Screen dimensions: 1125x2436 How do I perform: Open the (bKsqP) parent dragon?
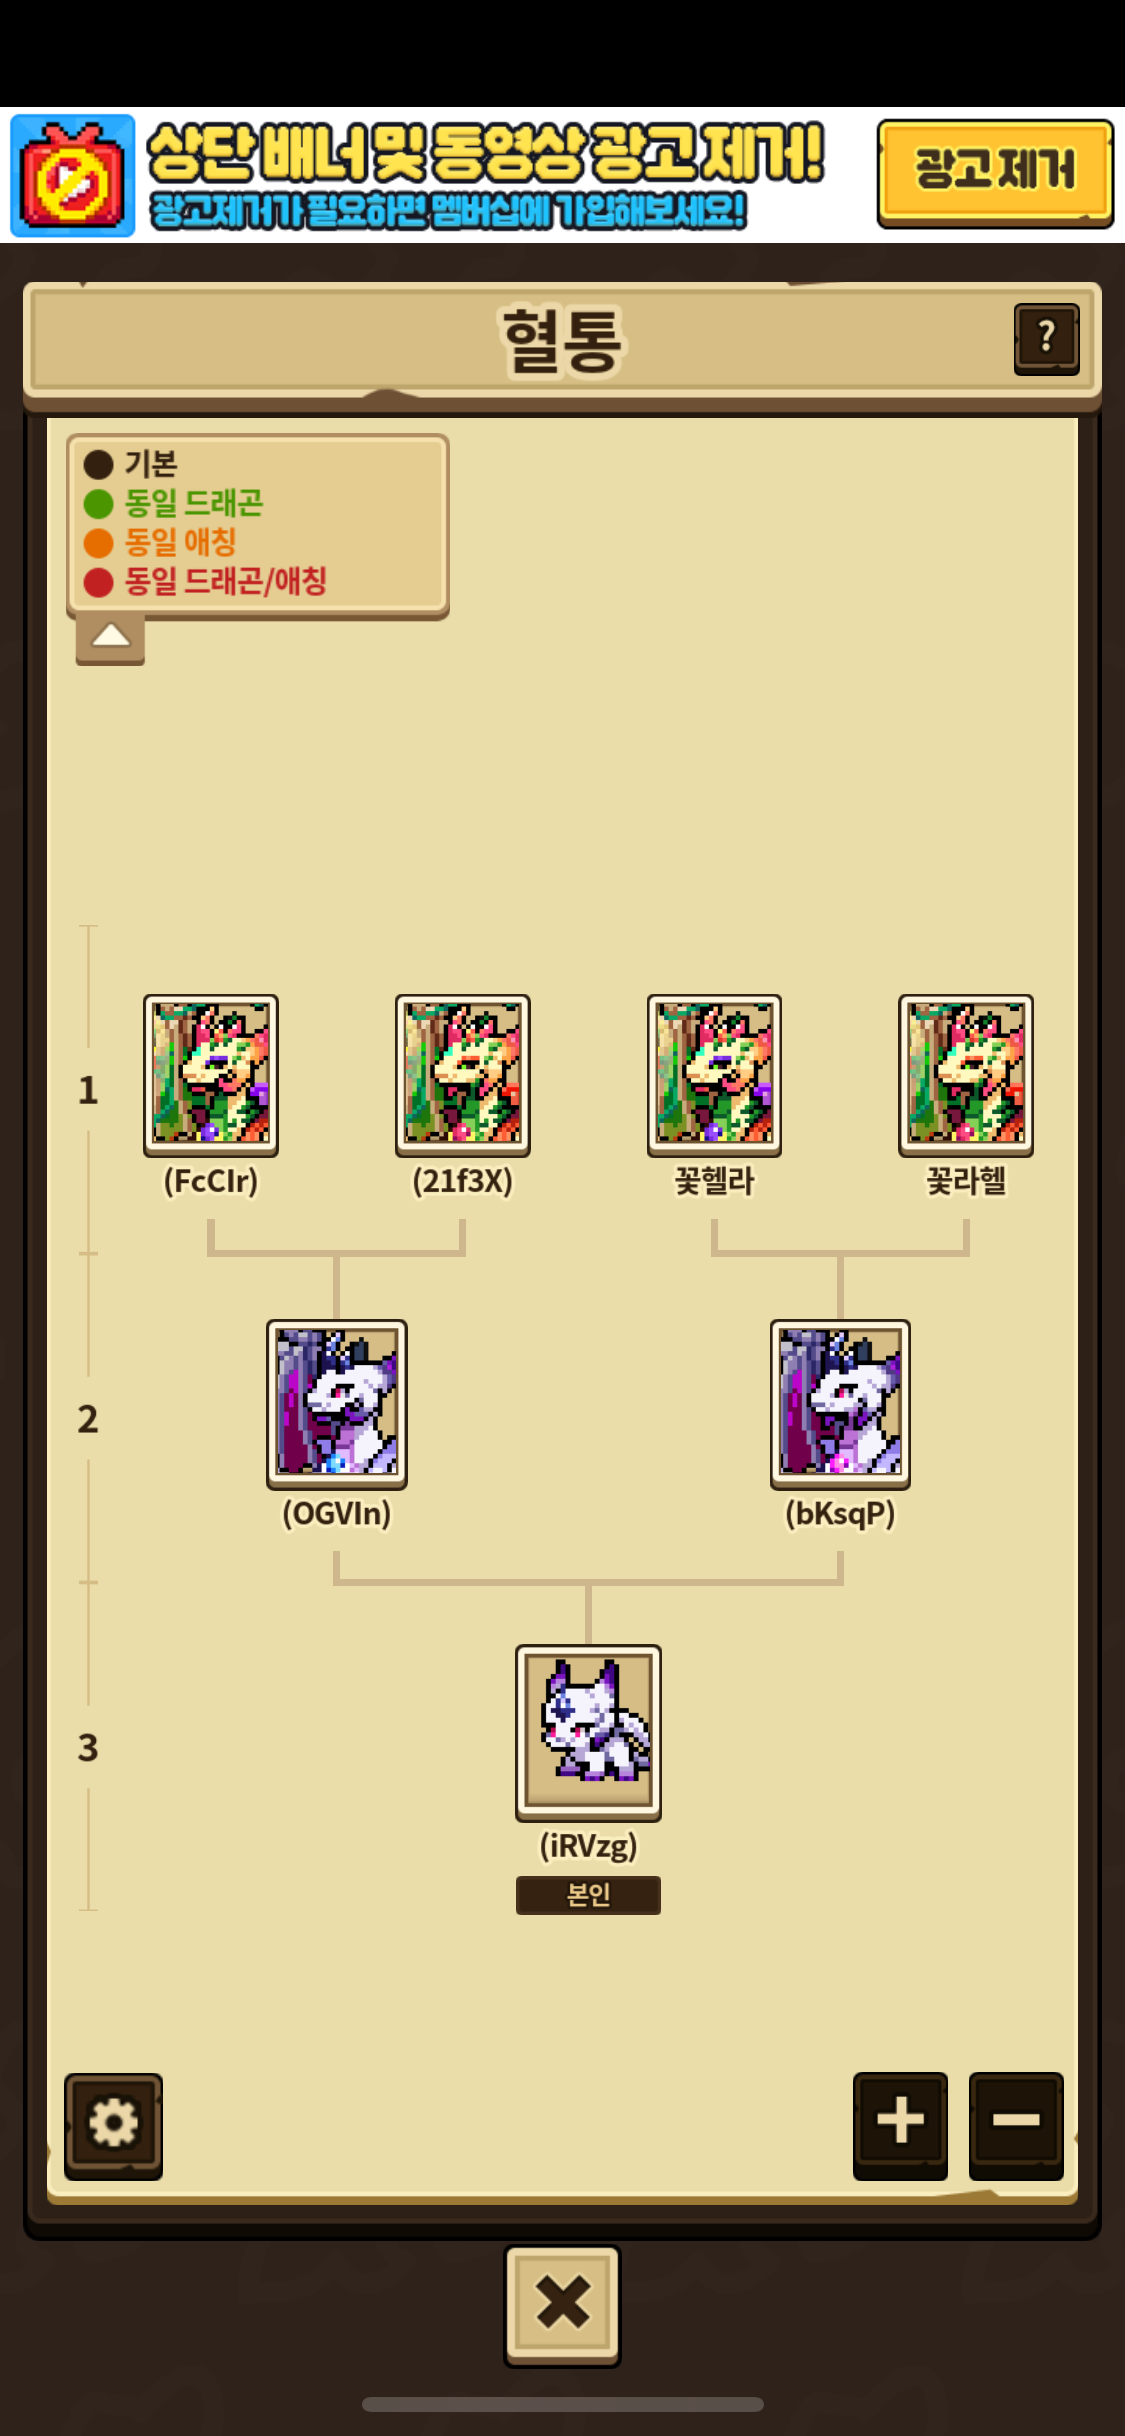840,1404
